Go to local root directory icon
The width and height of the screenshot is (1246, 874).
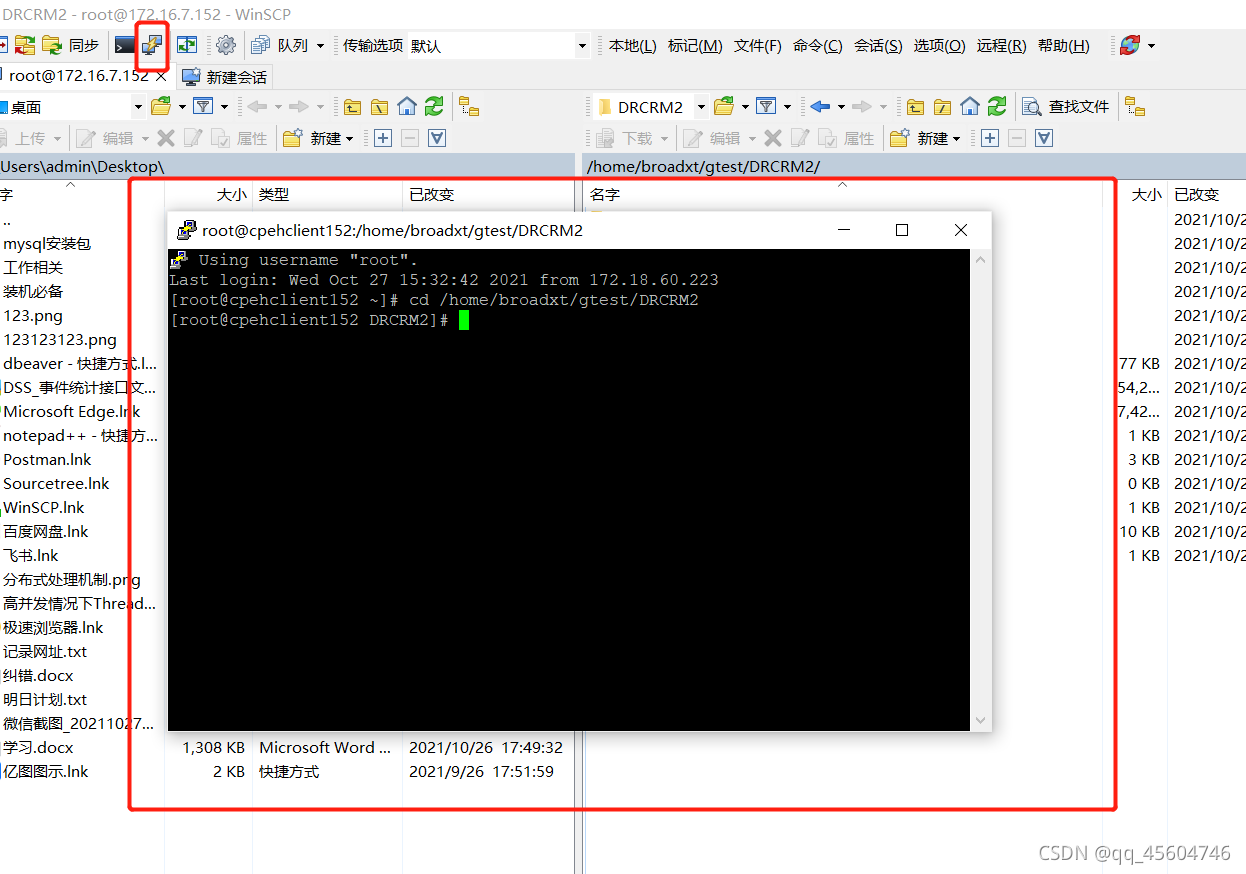pos(379,106)
